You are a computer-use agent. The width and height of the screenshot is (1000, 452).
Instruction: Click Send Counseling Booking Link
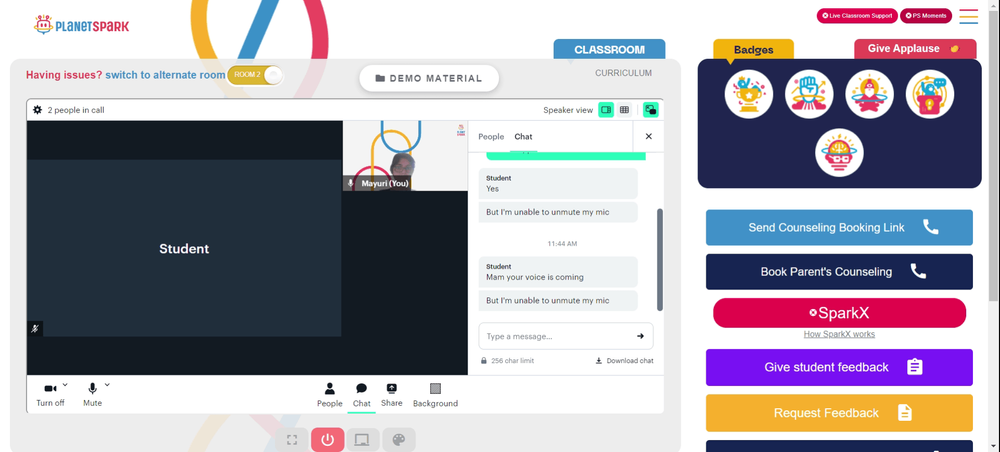click(x=839, y=228)
